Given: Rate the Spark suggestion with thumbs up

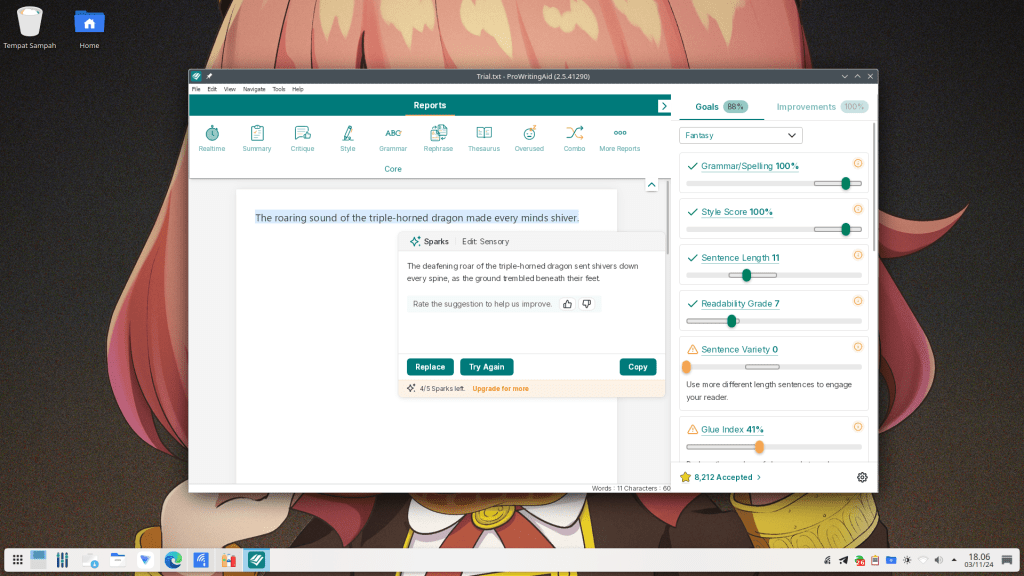Looking at the screenshot, I should click(x=567, y=303).
